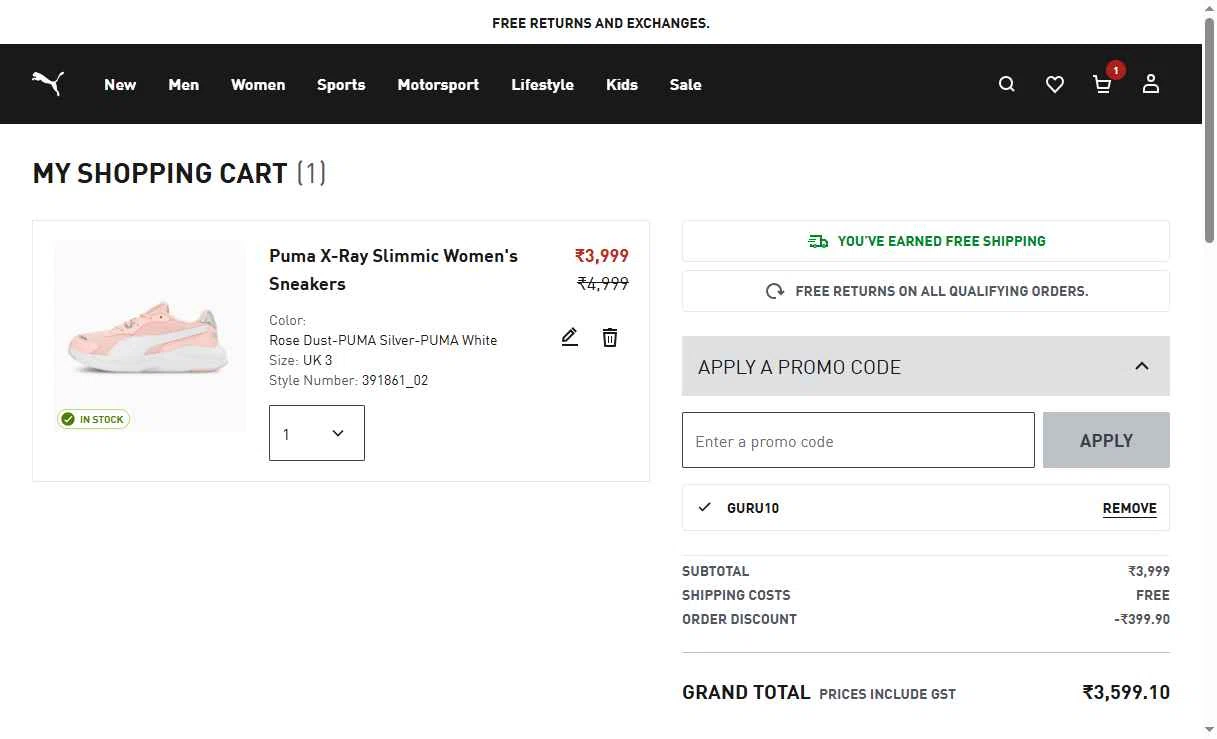This screenshot has width=1217, height=739.
Task: Collapse the Apply a Promo Code section
Action: tap(1142, 366)
